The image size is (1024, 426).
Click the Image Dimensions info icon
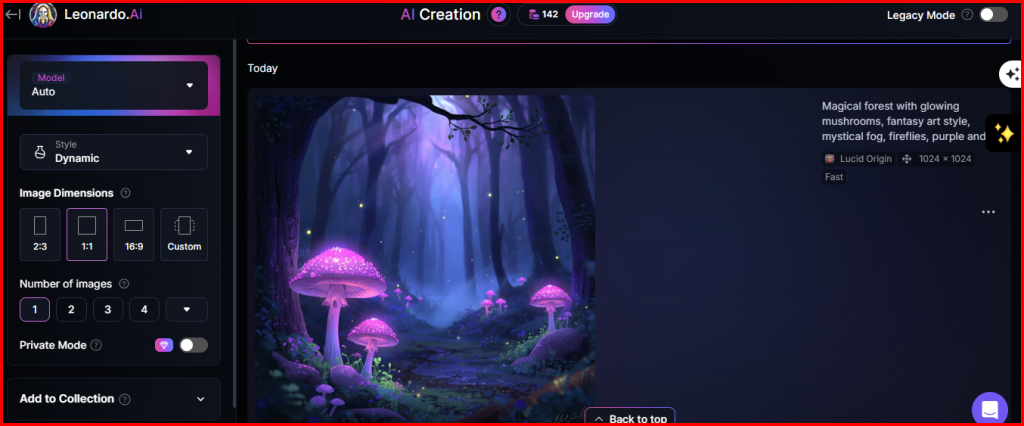pyautogui.click(x=125, y=193)
